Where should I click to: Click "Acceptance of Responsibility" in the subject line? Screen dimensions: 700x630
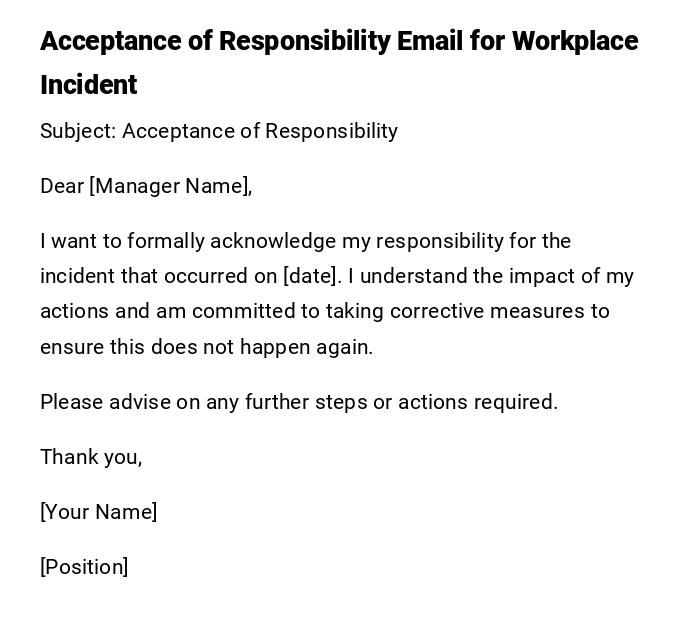(260, 131)
